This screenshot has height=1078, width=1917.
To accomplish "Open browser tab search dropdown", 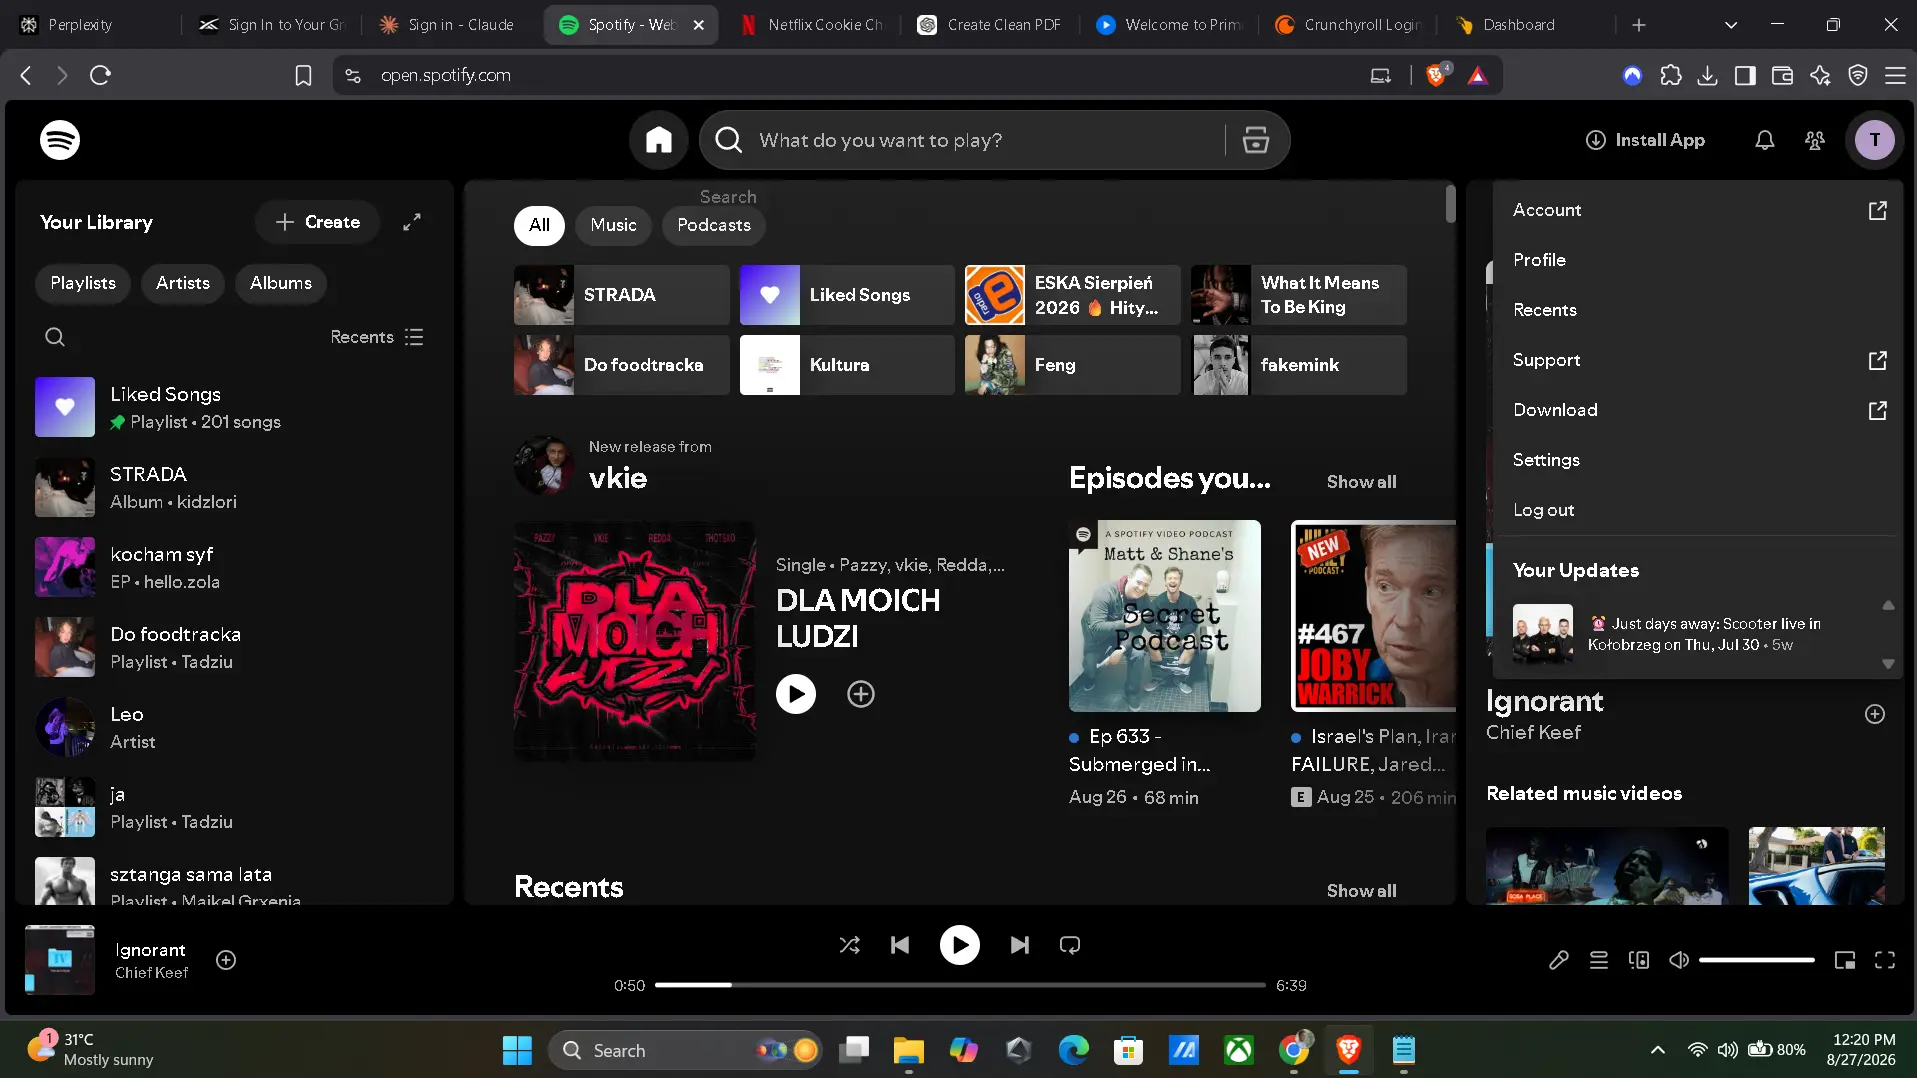I will (1731, 25).
